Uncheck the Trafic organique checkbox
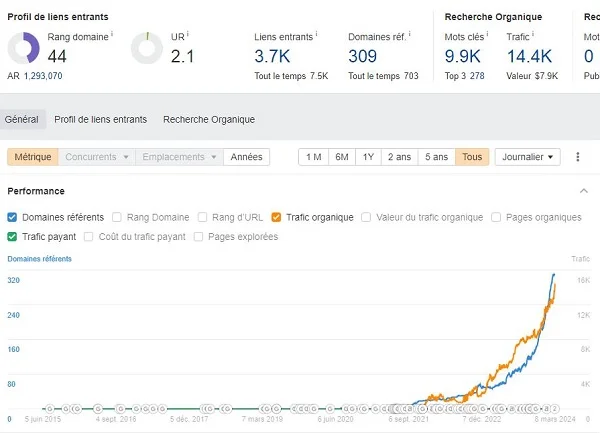Screen dimensions: 600x433 (x=276, y=217)
